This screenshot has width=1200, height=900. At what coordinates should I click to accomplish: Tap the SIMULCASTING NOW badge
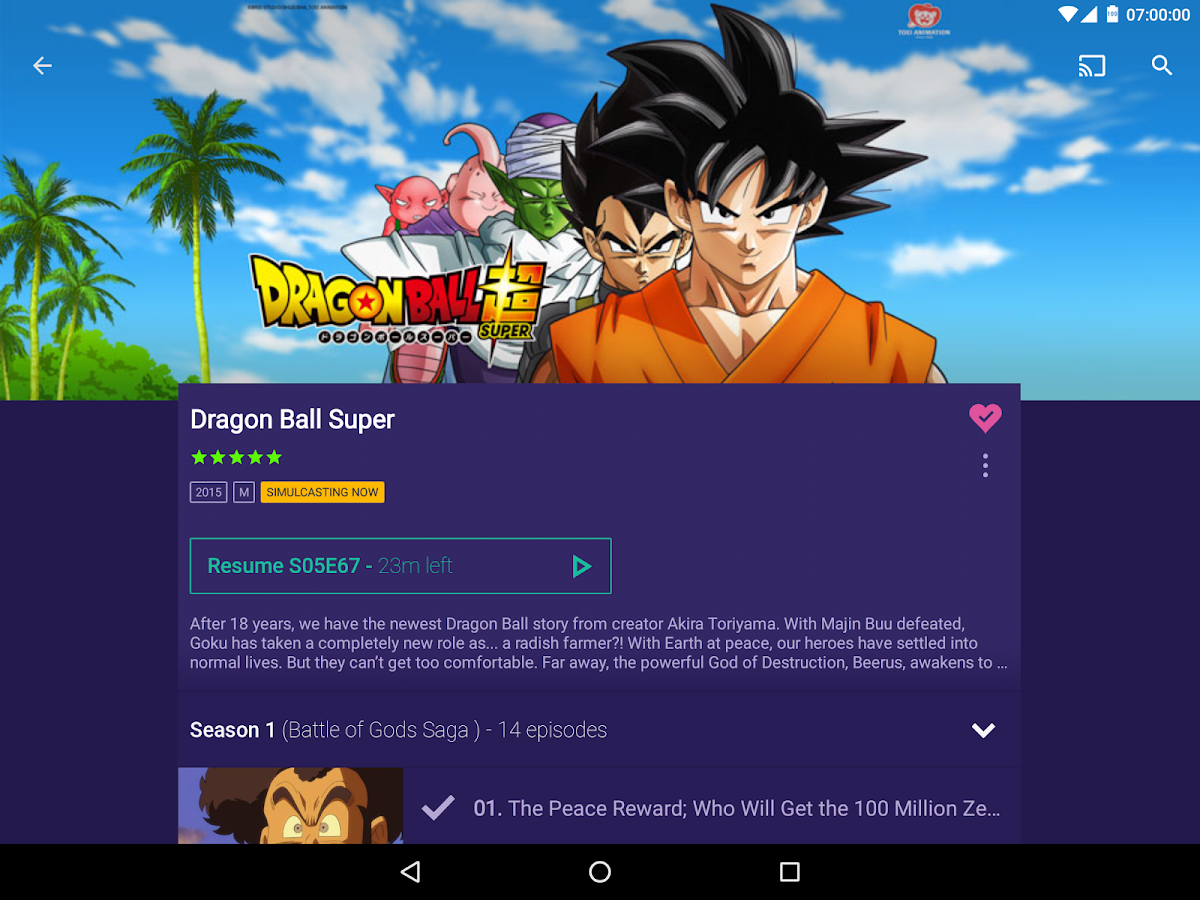[322, 492]
